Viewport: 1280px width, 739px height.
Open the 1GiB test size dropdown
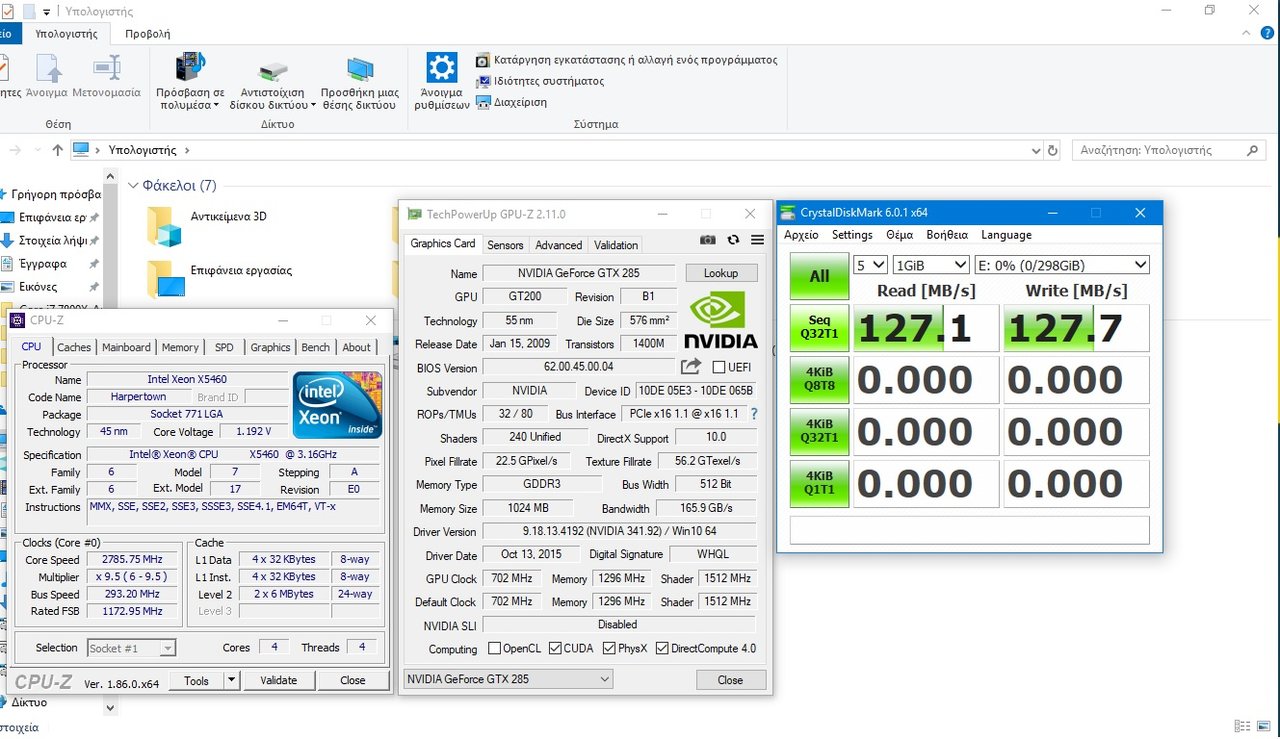point(931,265)
